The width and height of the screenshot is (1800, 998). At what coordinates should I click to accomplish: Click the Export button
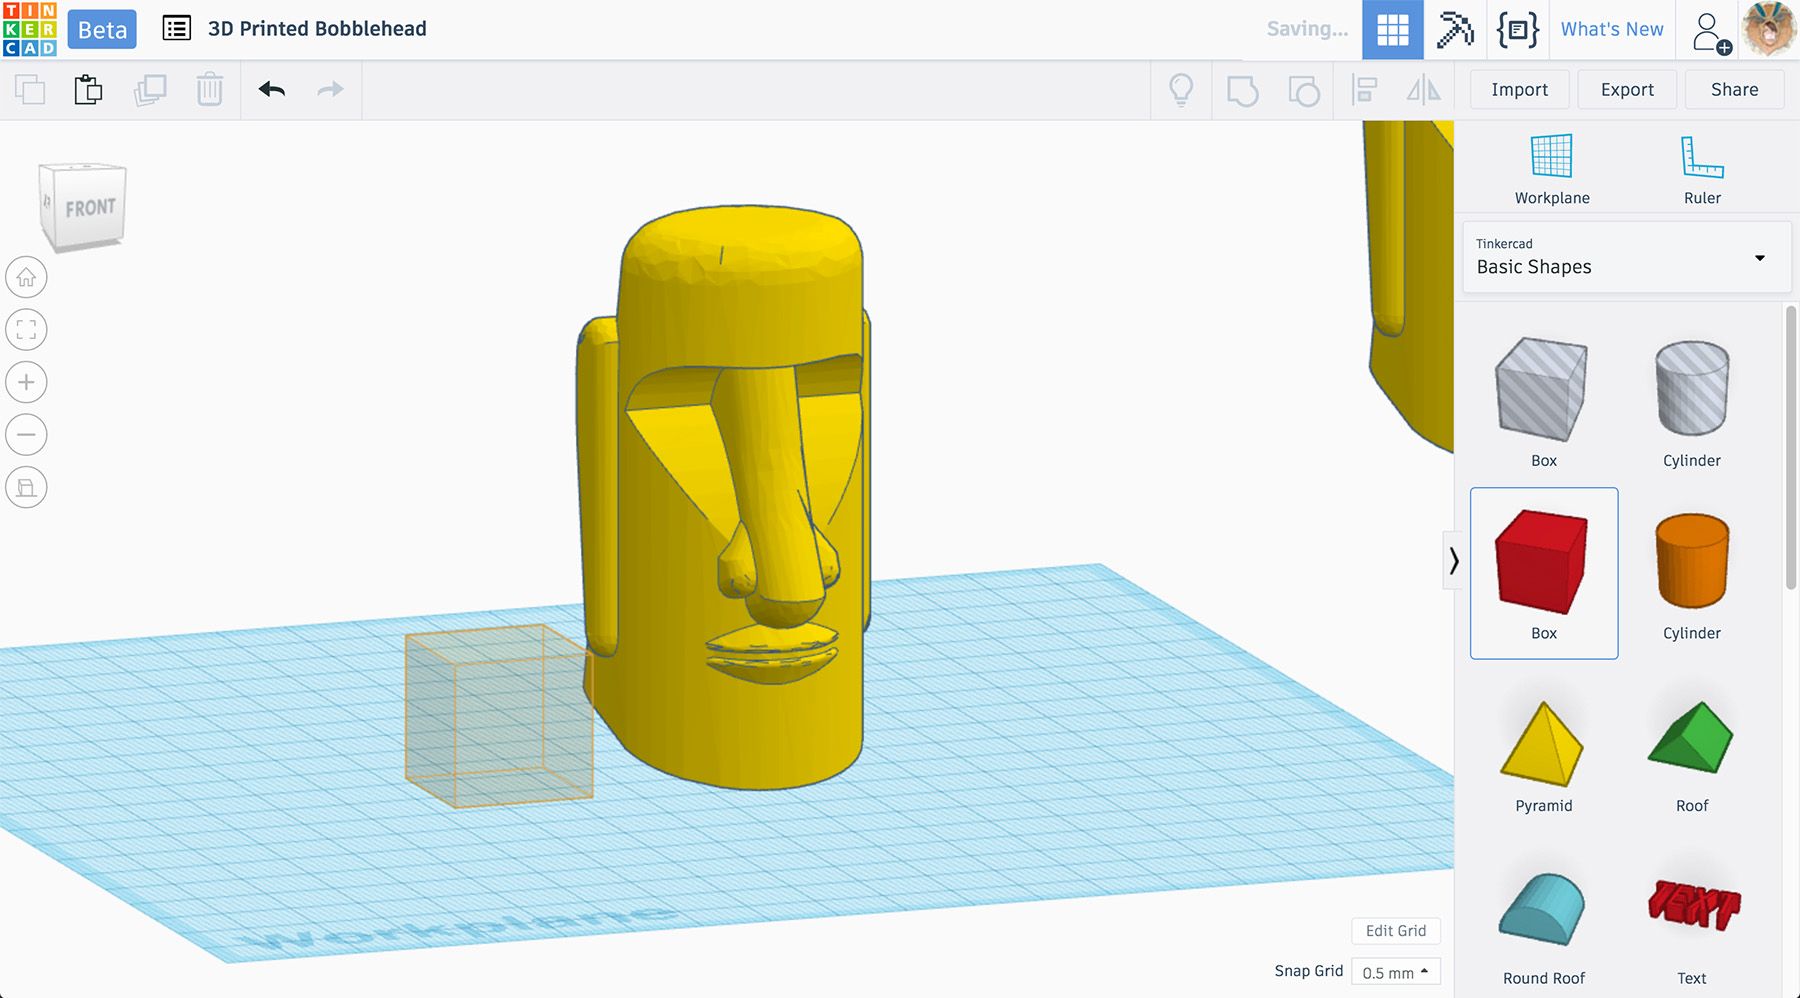(1627, 89)
